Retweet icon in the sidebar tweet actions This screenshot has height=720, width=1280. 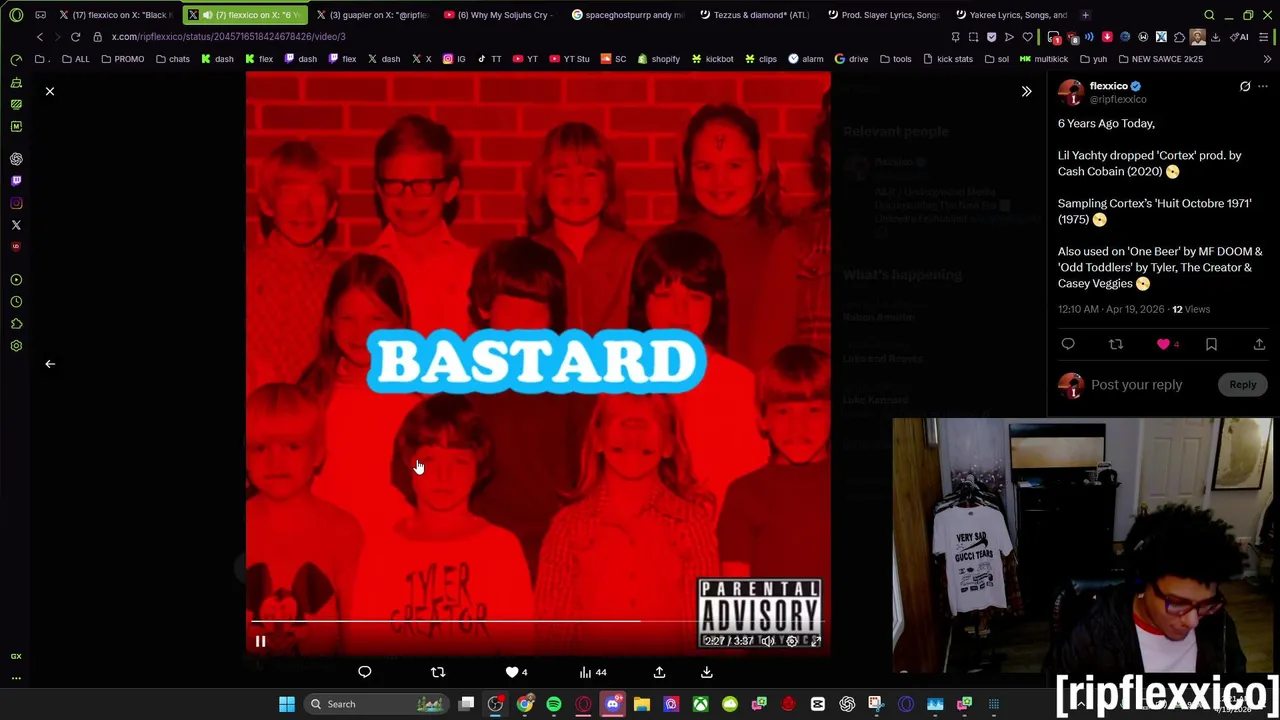(x=1116, y=344)
